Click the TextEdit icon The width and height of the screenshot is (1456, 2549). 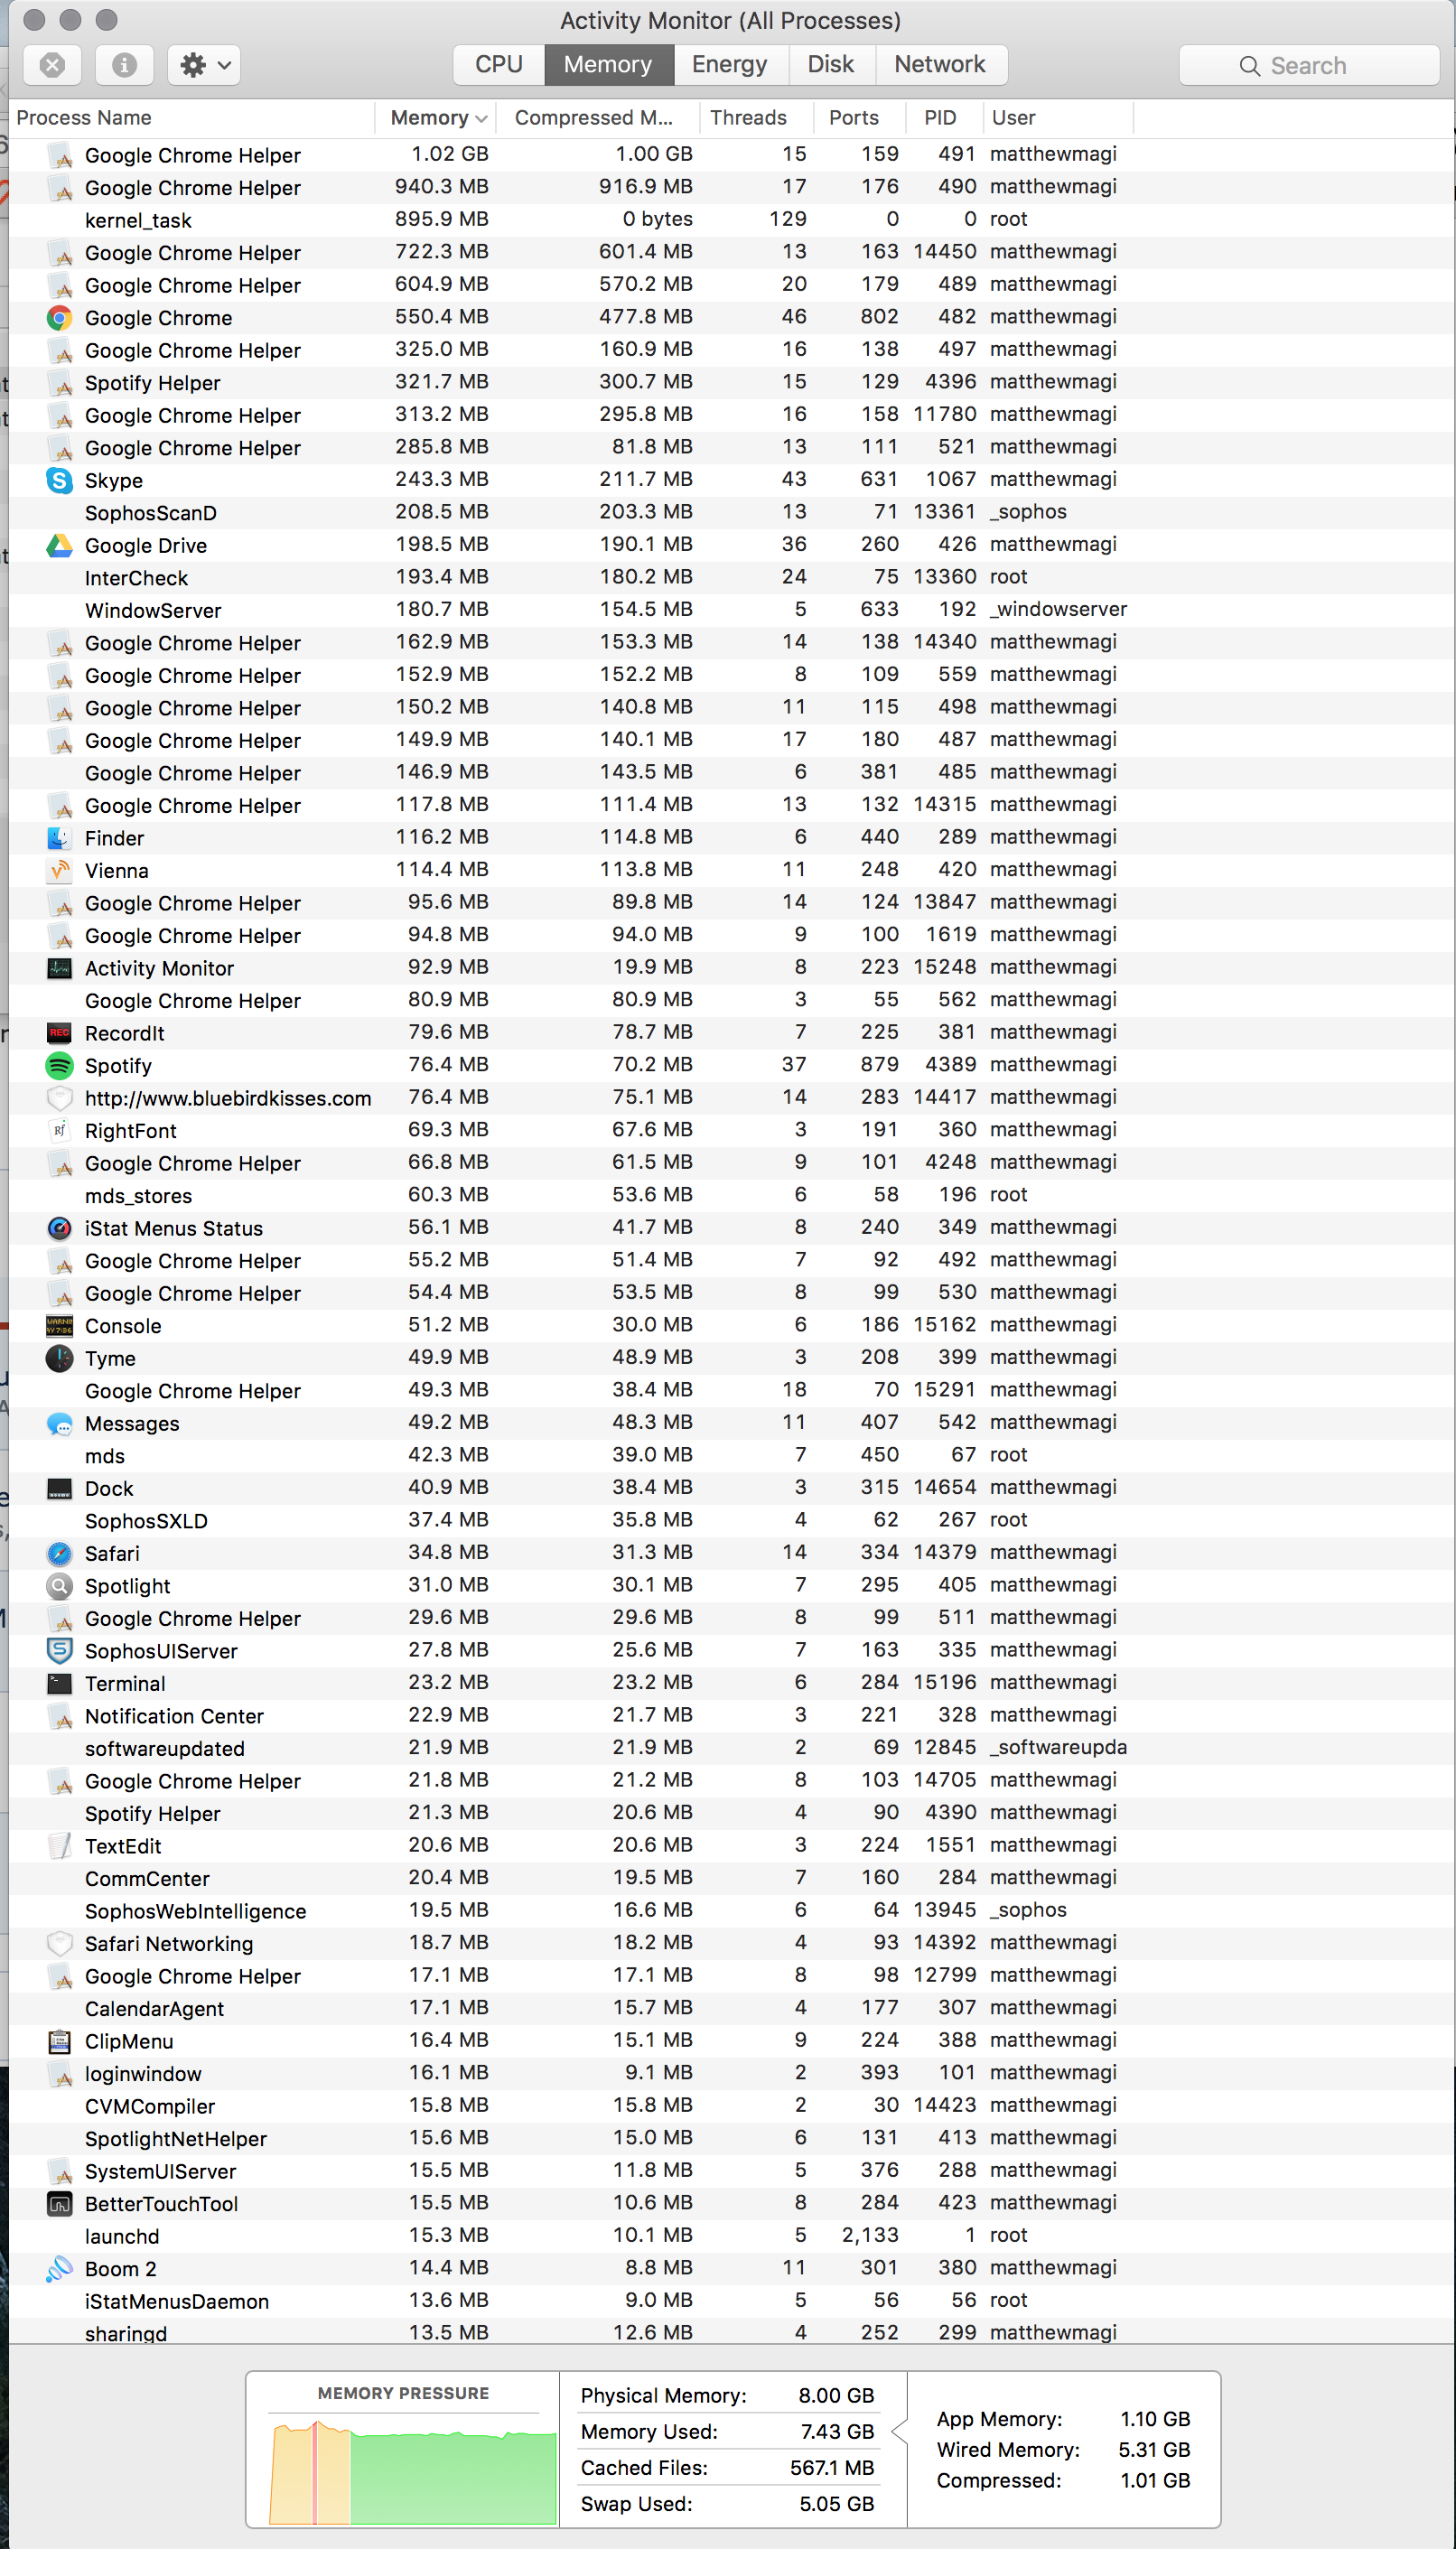coord(60,1846)
